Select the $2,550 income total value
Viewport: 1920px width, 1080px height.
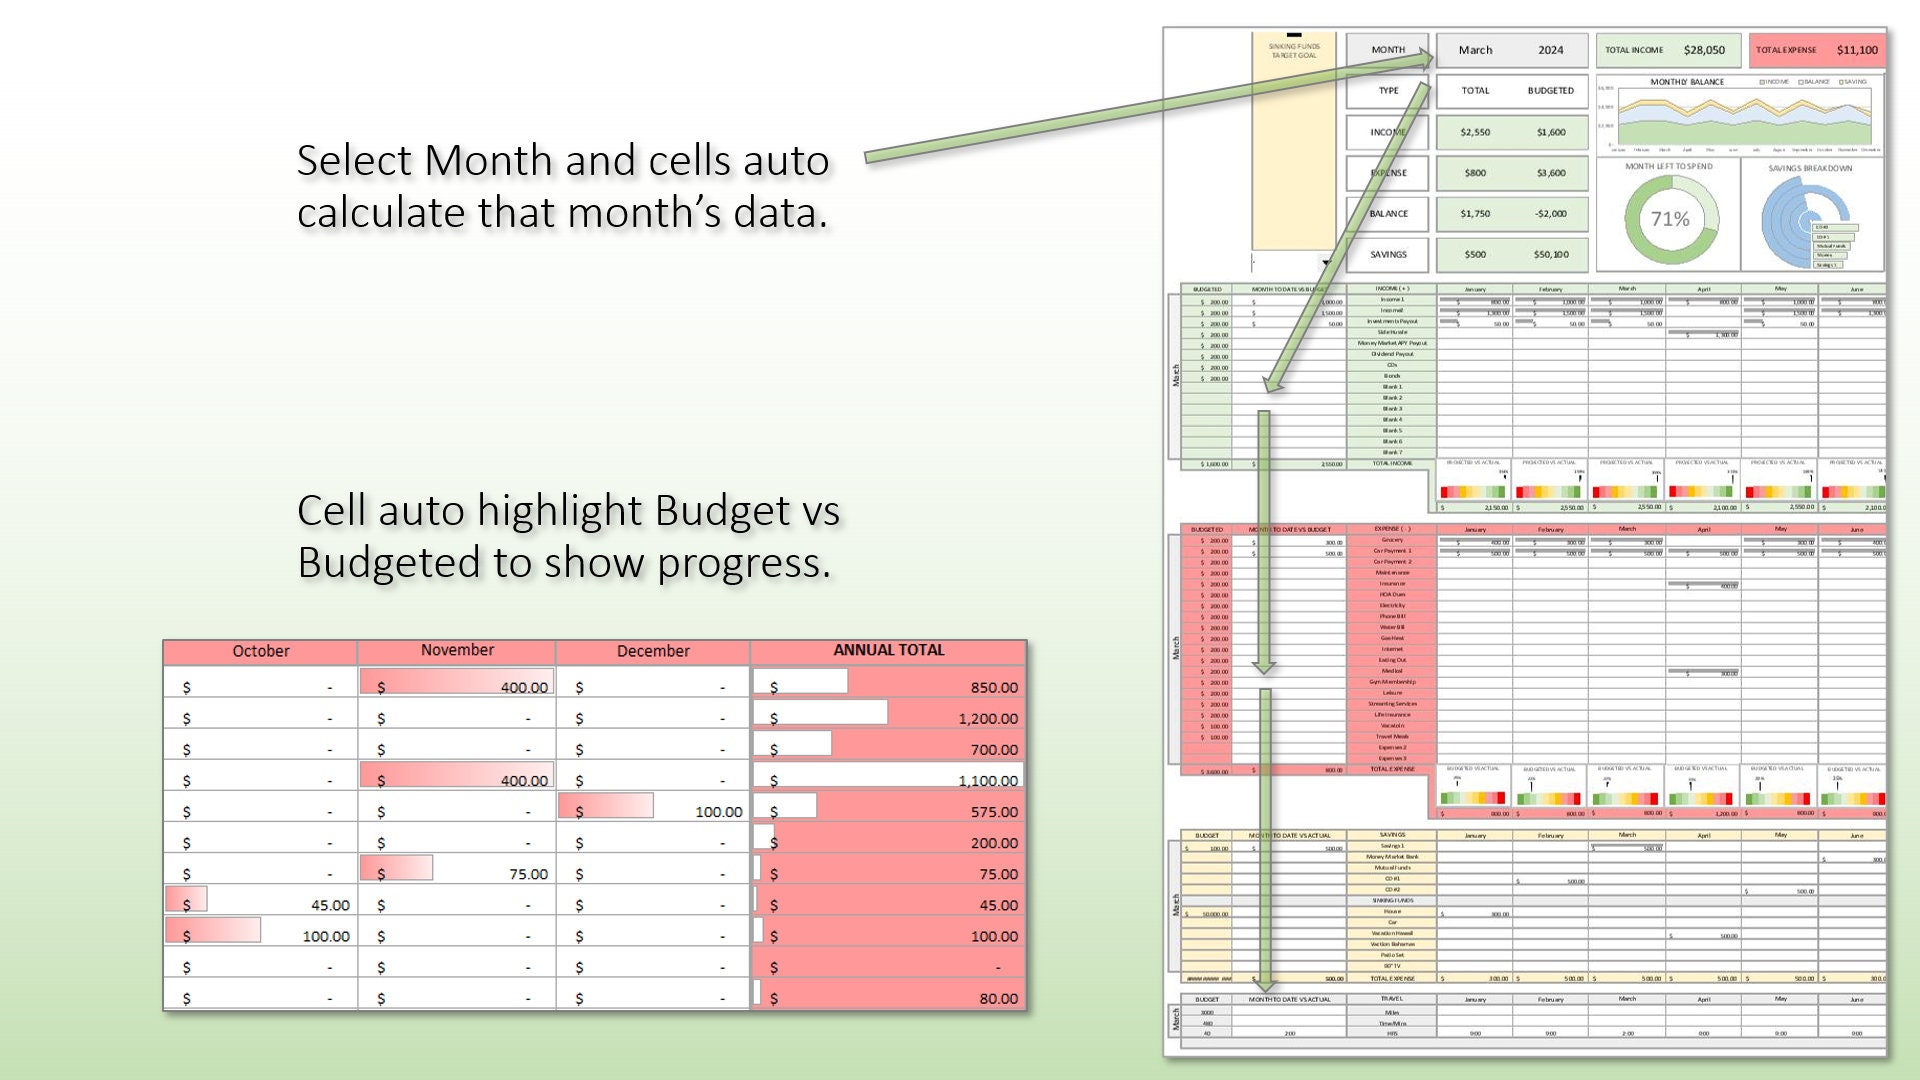(x=1475, y=132)
